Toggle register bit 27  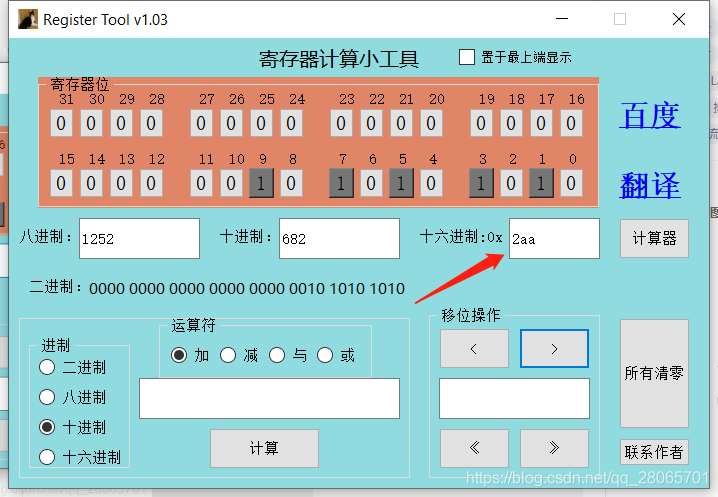click(201, 123)
